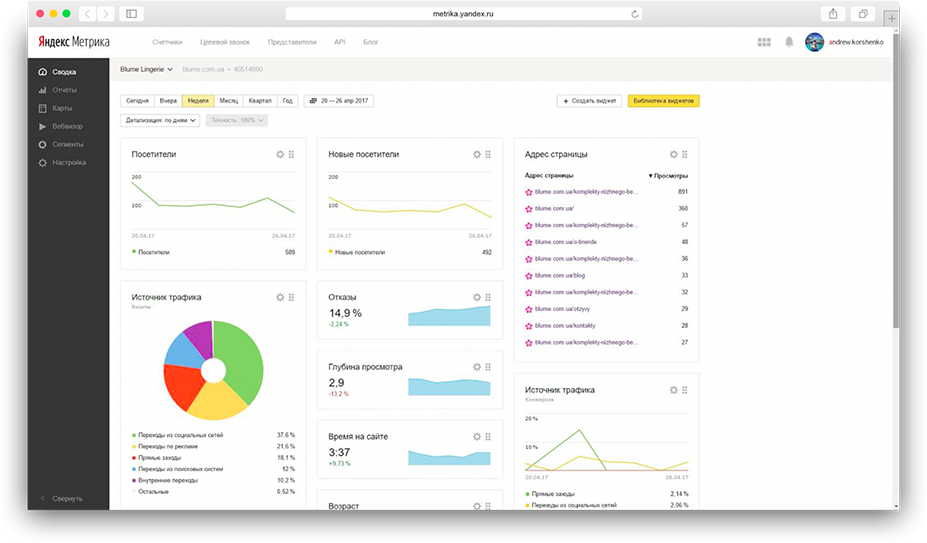Open the Библиотека виджетов button
The width and height of the screenshot is (927, 543).
pyautogui.click(x=663, y=101)
